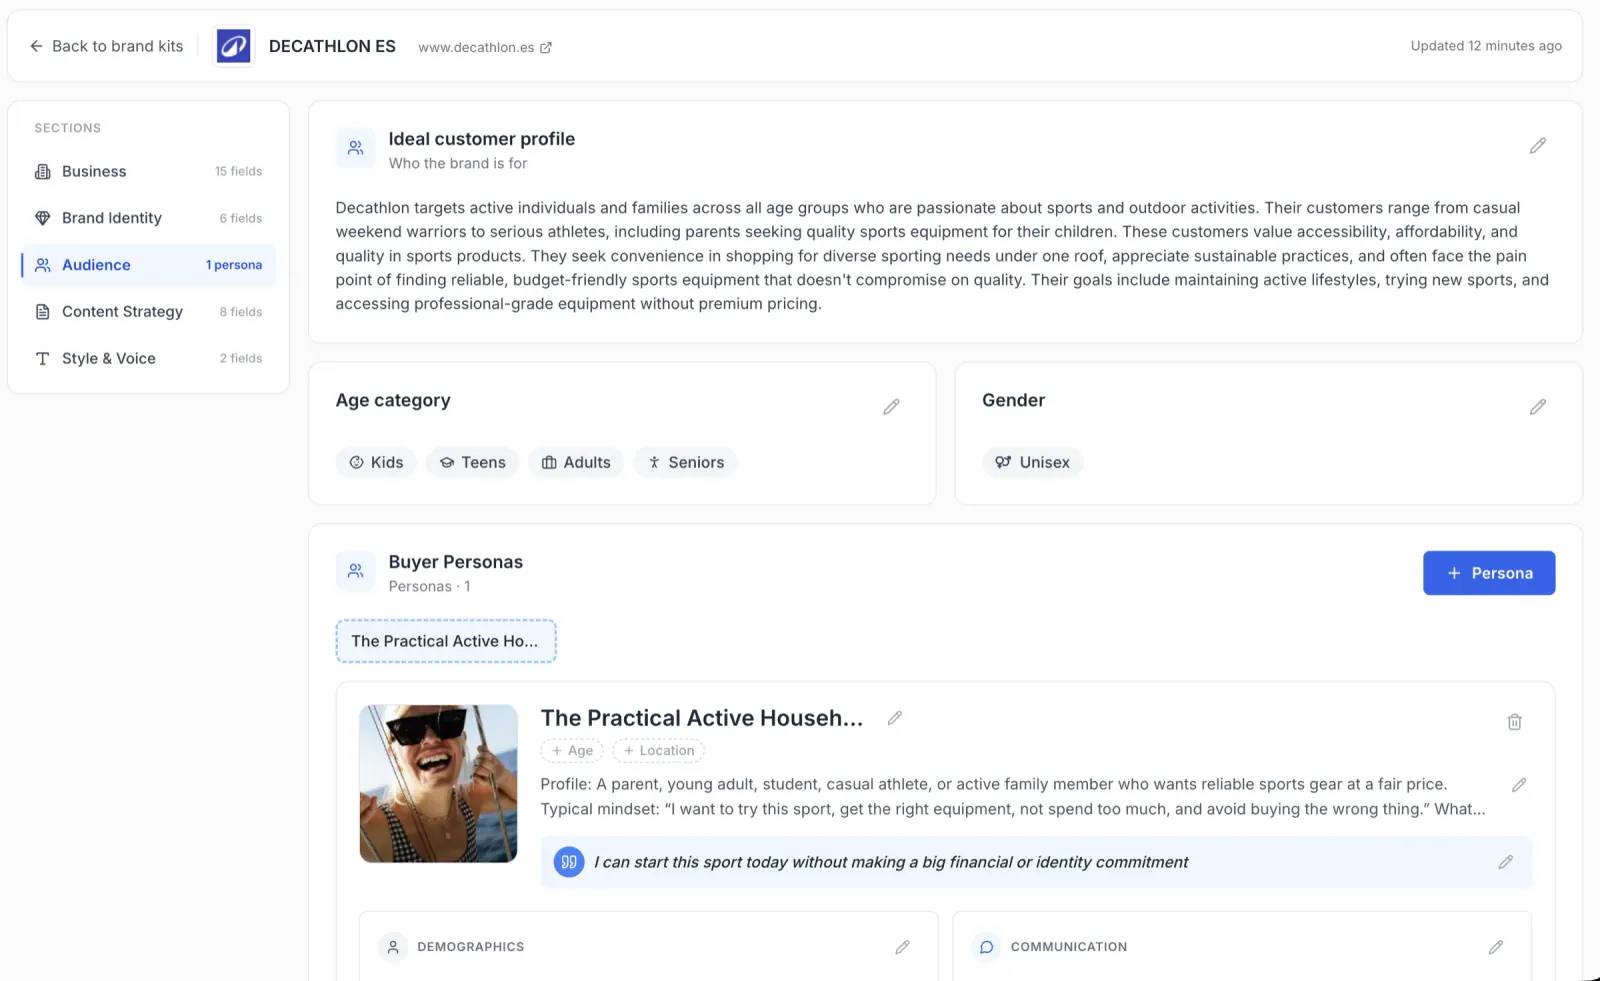1600x981 pixels.
Task: Click the quote icon beside persona statement
Action: click(x=569, y=862)
